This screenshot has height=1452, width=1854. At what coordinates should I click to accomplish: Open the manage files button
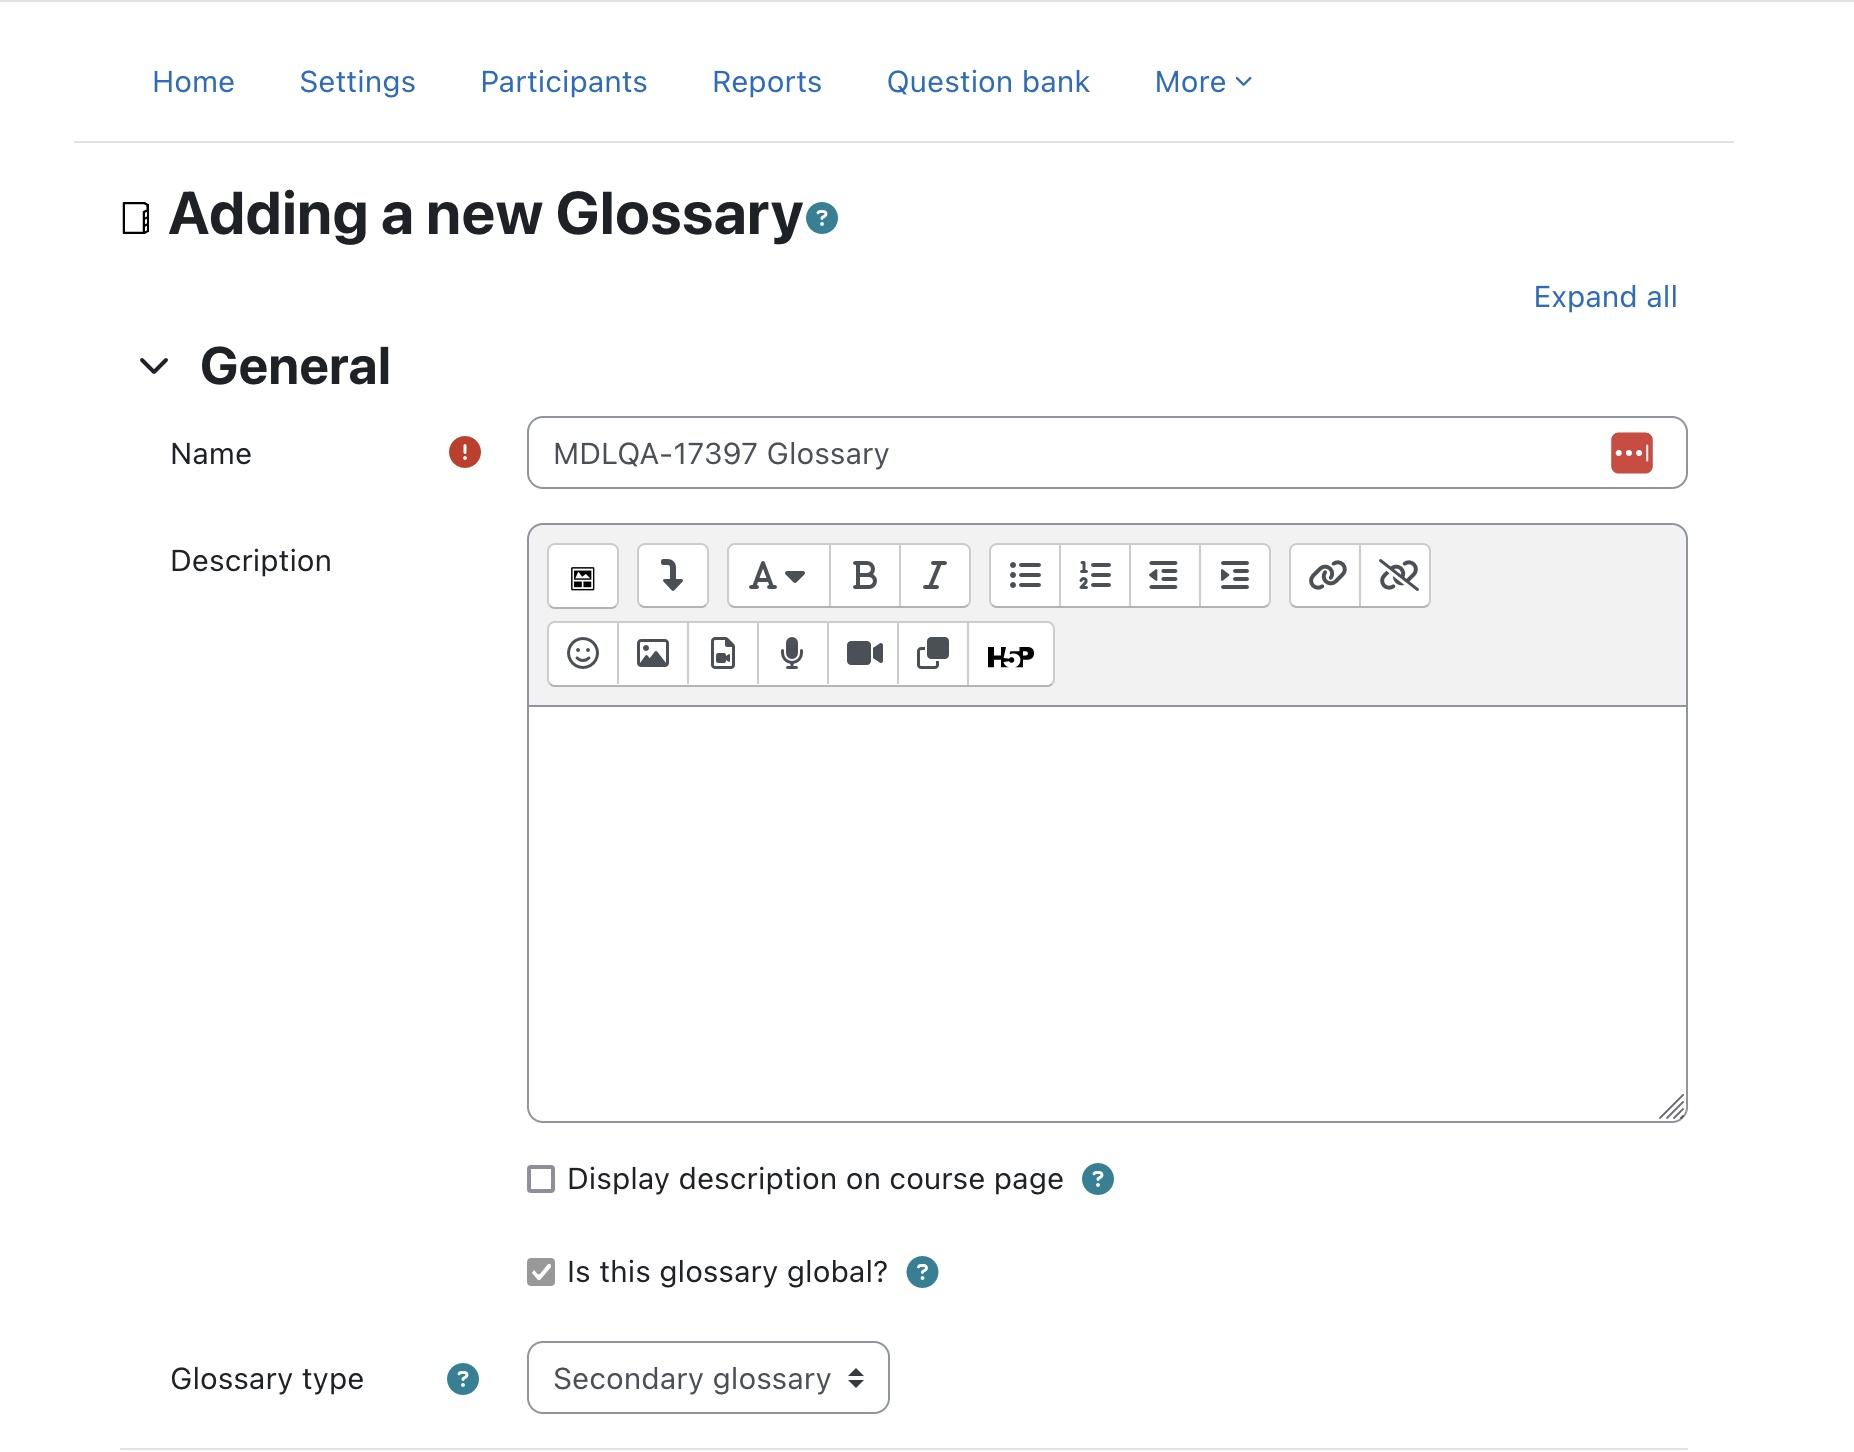tap(933, 654)
